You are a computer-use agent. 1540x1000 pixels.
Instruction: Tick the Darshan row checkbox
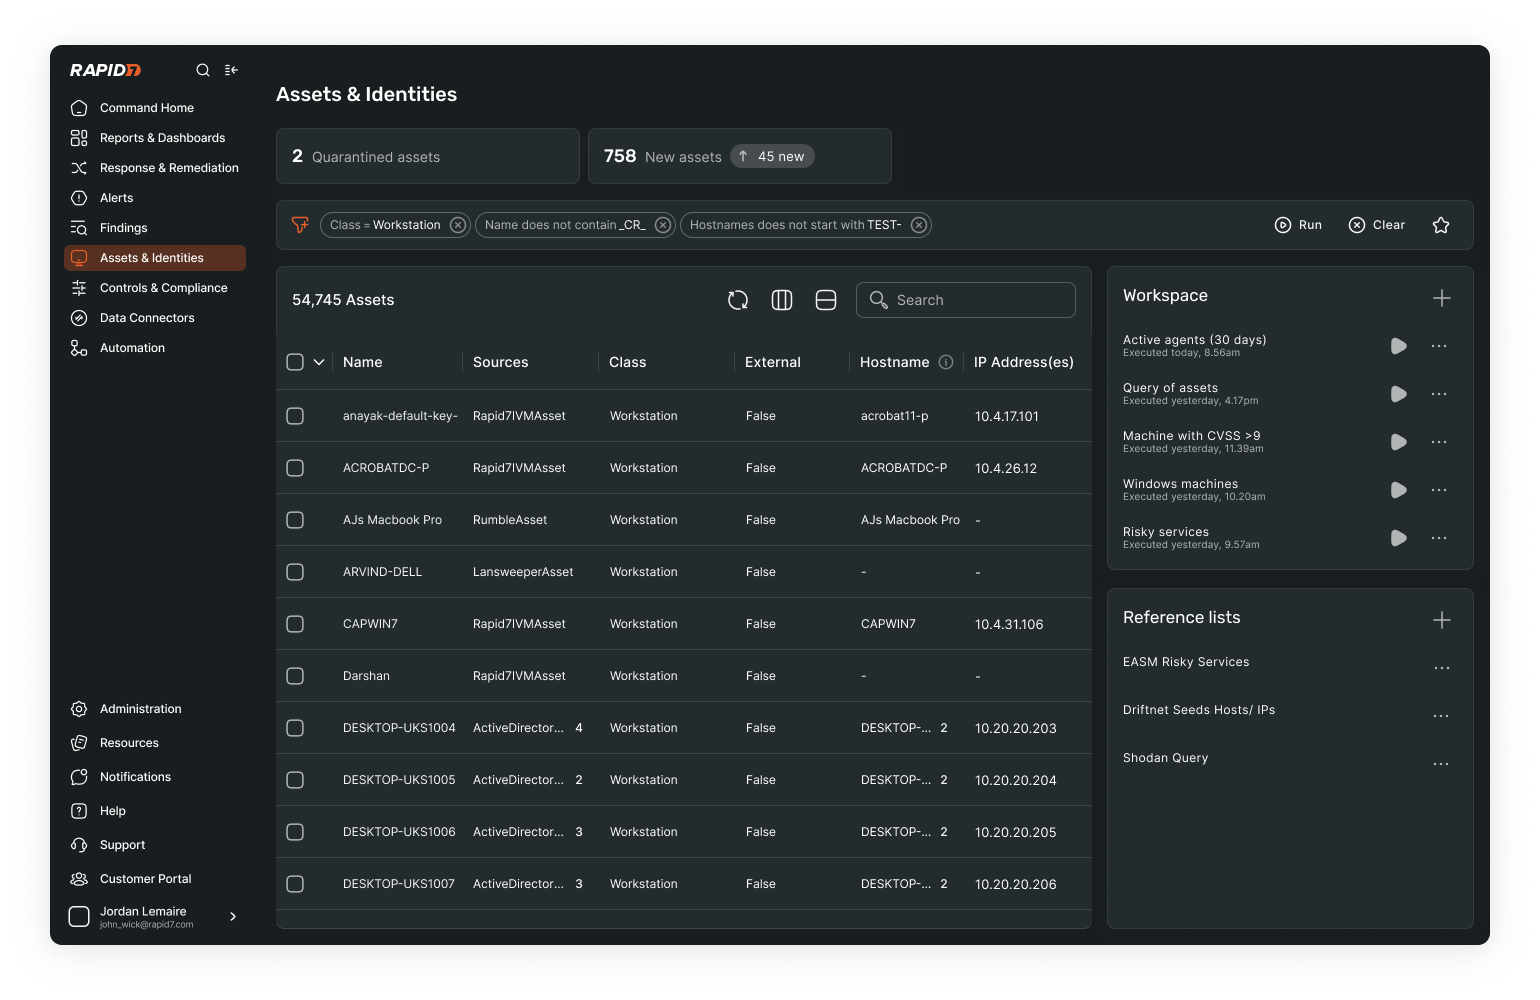(295, 676)
